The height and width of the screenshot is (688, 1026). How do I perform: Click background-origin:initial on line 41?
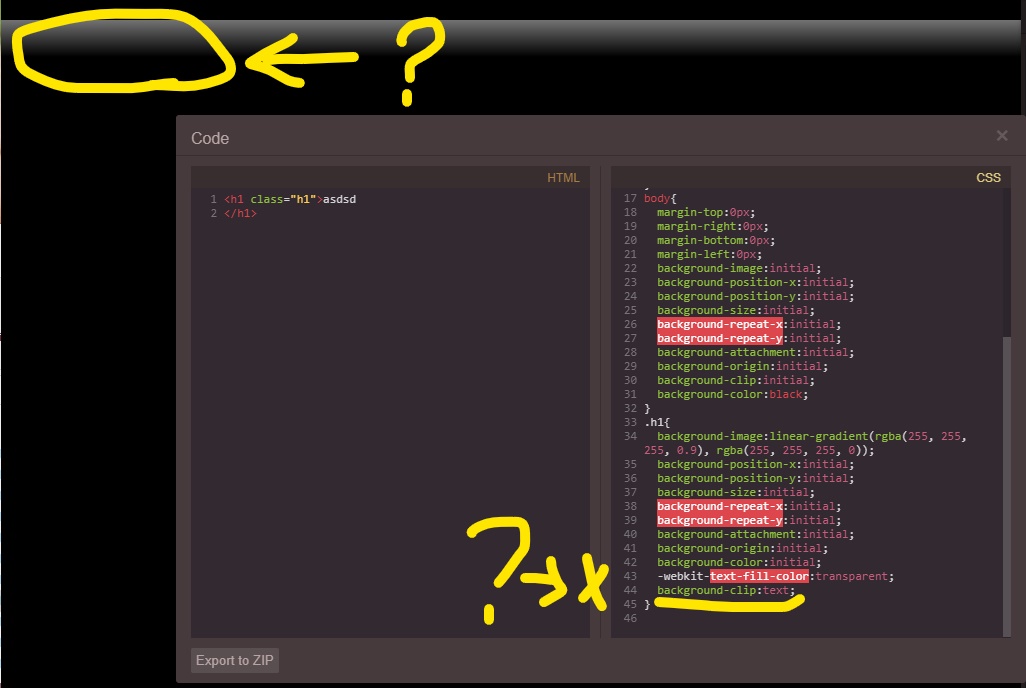742,549
